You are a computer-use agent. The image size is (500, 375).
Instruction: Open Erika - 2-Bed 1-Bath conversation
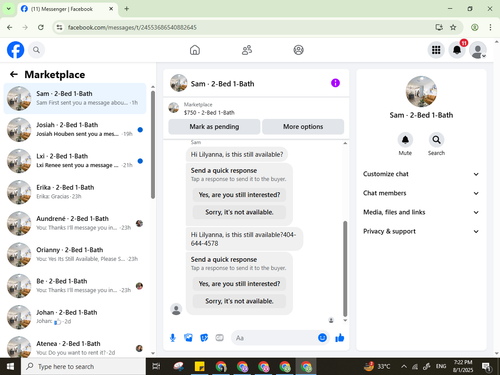[75, 192]
